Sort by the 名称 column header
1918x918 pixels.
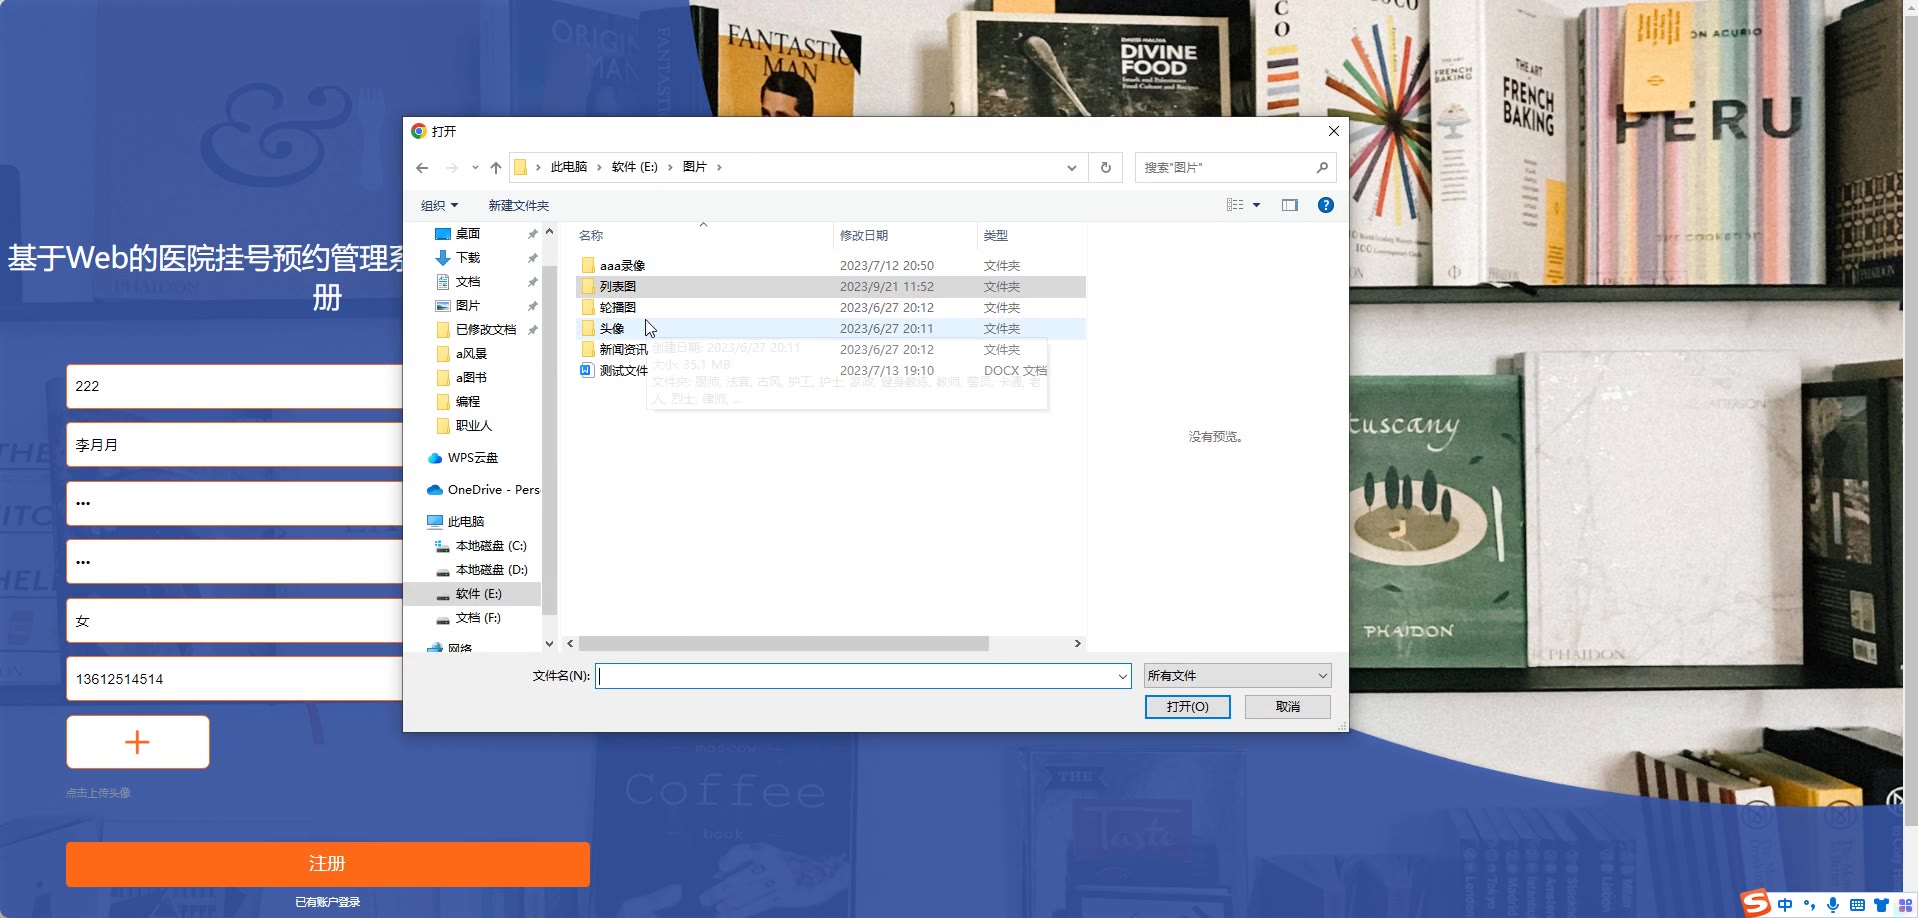(591, 236)
